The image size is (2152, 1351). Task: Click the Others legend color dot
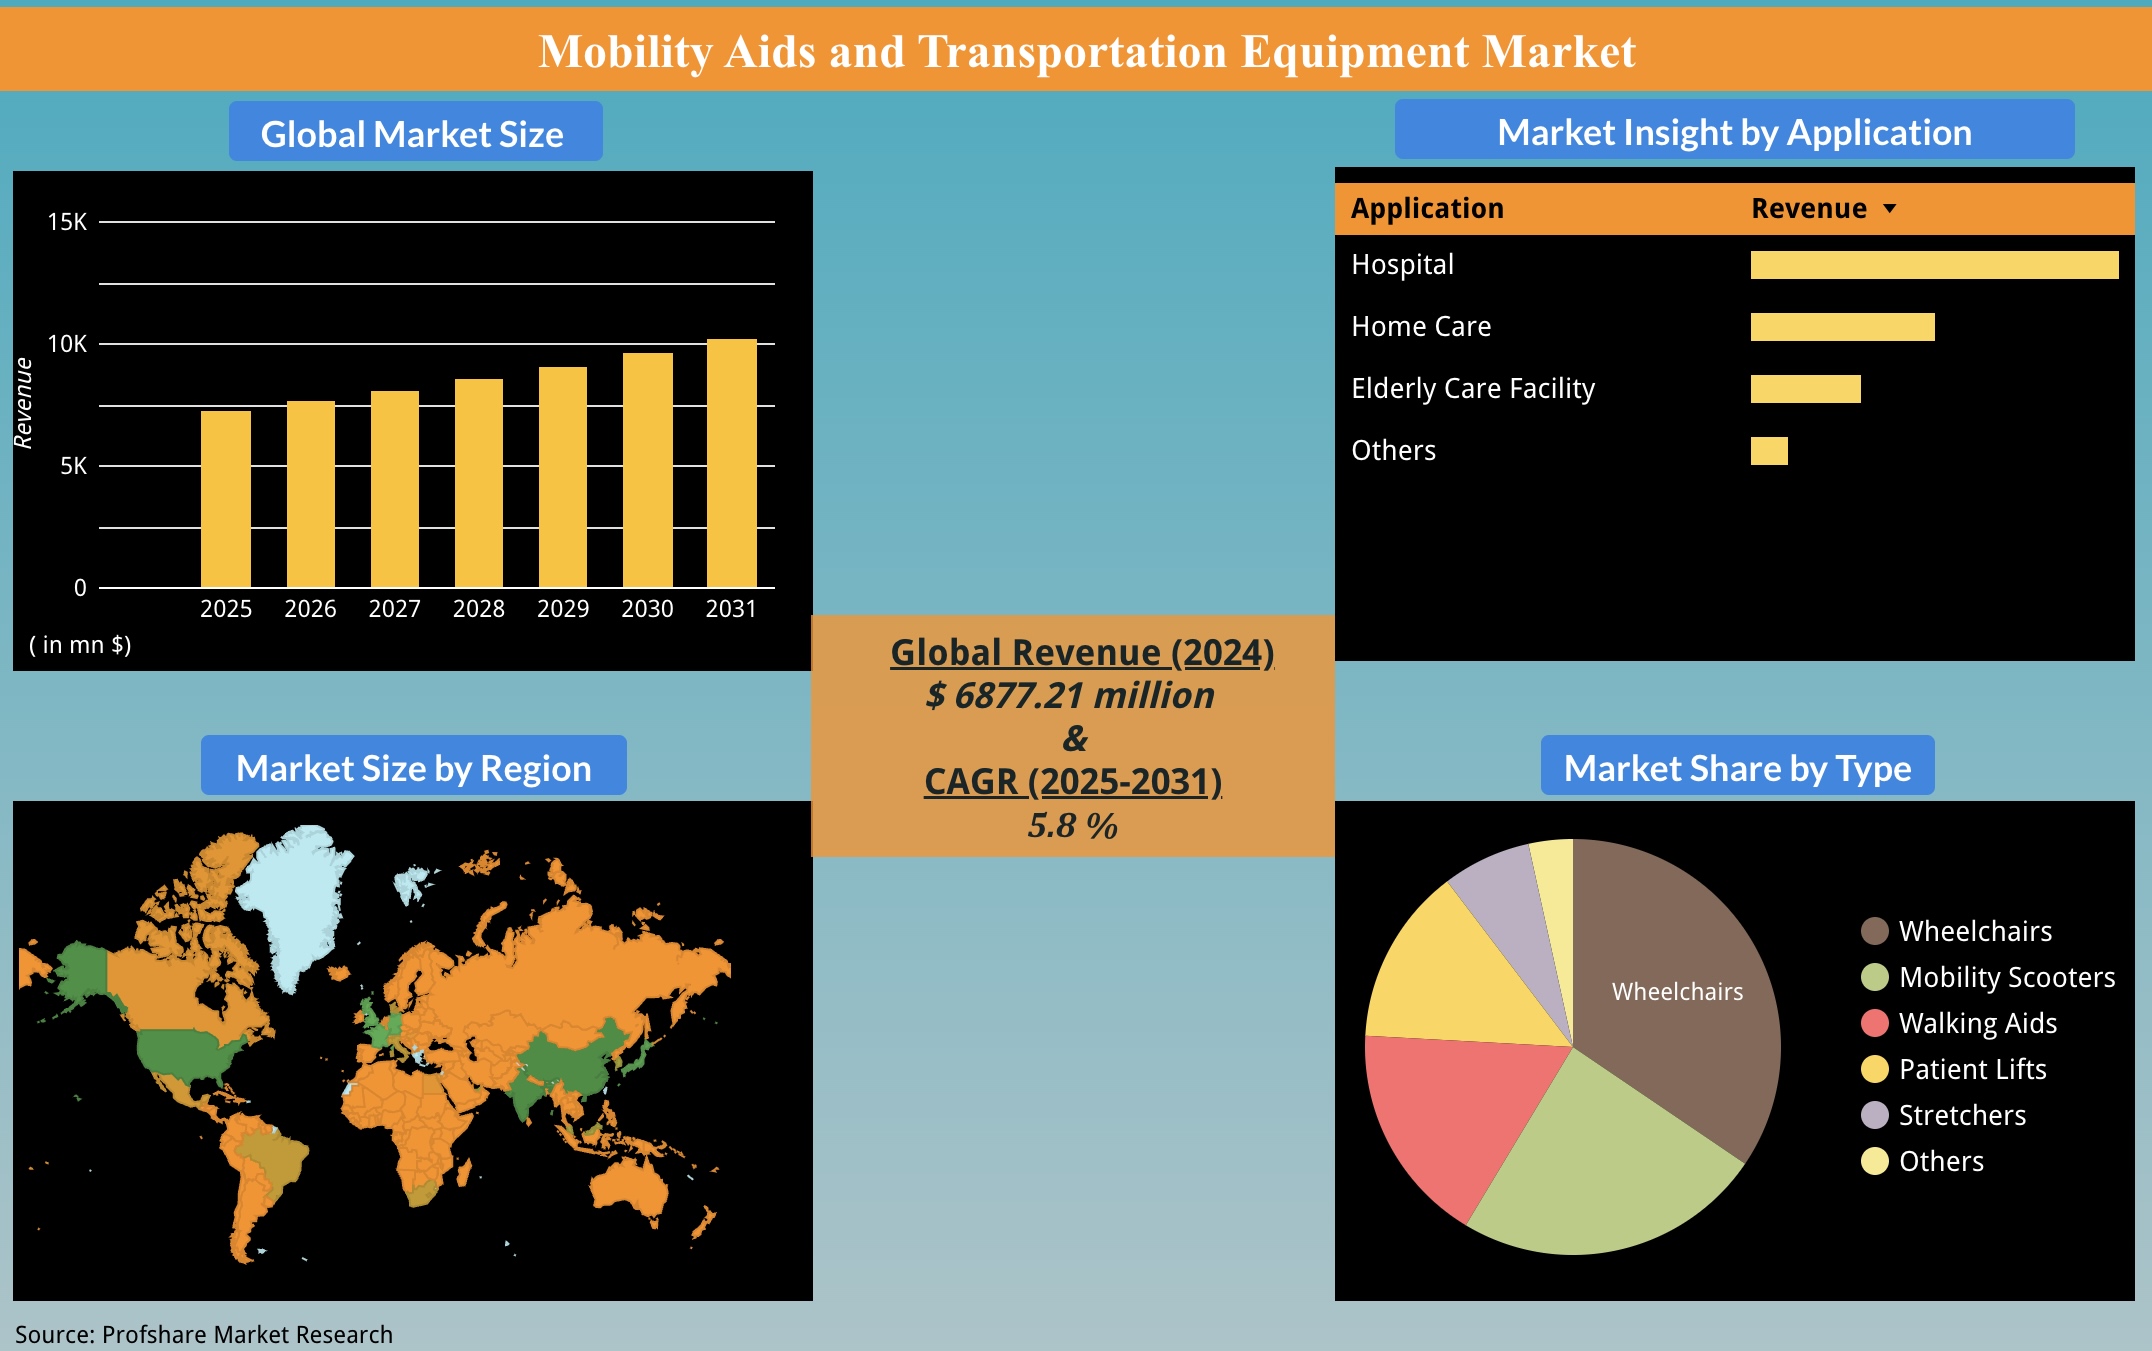pos(1874,1161)
